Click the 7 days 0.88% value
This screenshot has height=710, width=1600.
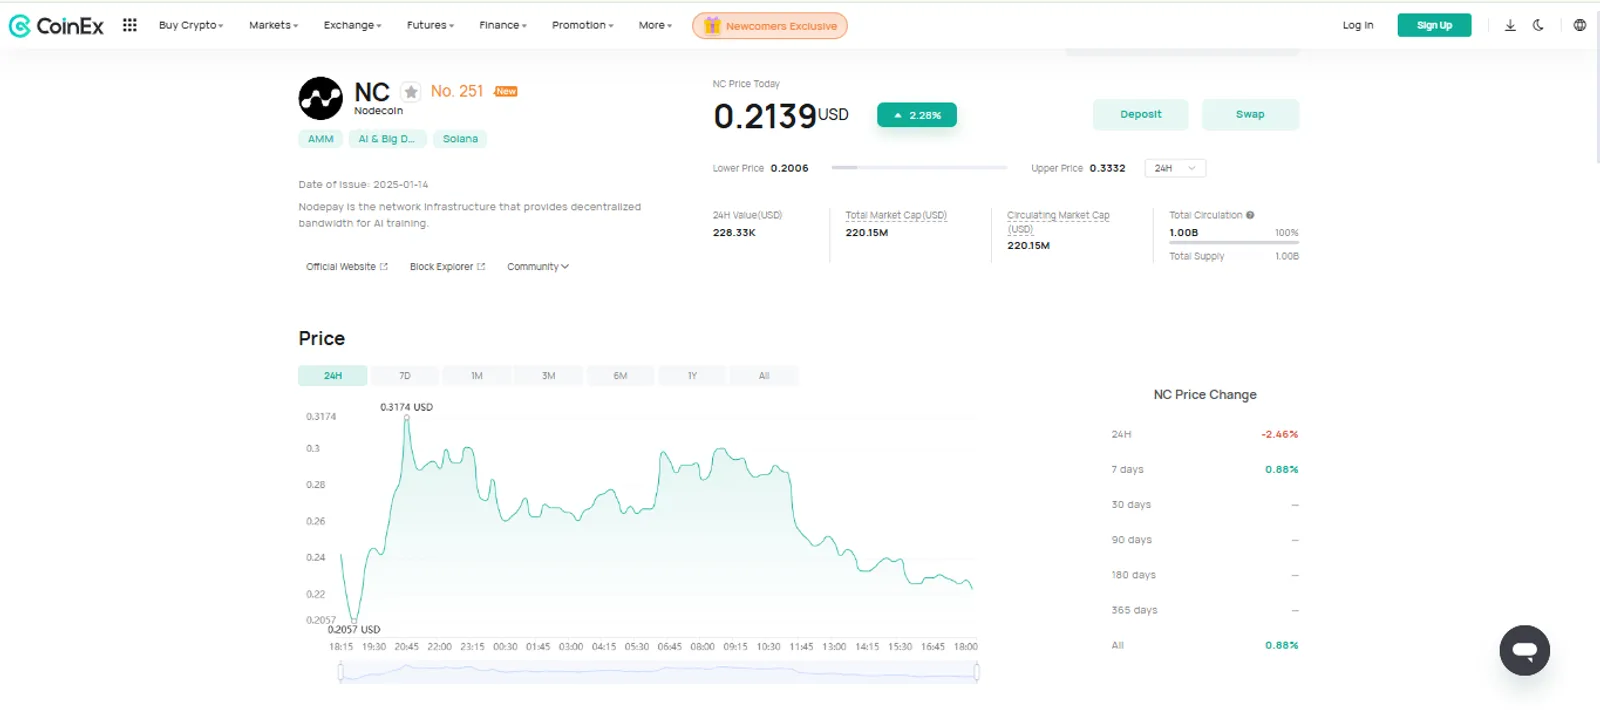[x=1281, y=469]
